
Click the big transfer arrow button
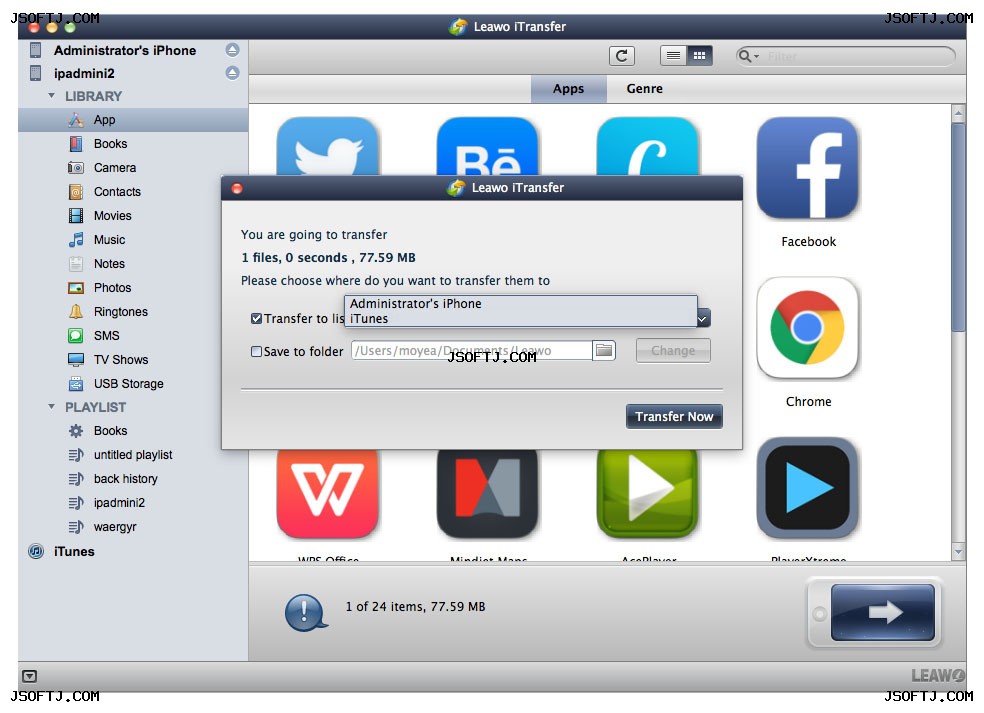(882, 613)
